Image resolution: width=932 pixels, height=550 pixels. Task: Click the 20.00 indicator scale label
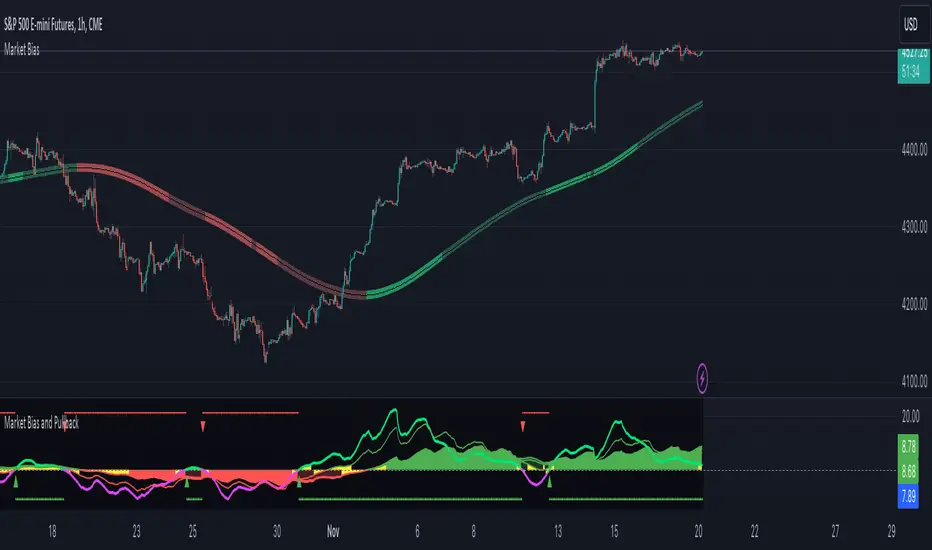pyautogui.click(x=910, y=416)
